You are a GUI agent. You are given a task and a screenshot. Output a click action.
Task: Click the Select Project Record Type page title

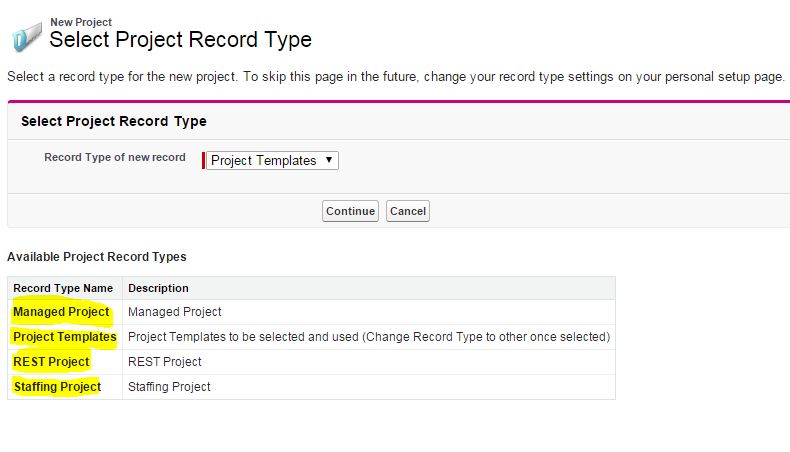tap(180, 40)
